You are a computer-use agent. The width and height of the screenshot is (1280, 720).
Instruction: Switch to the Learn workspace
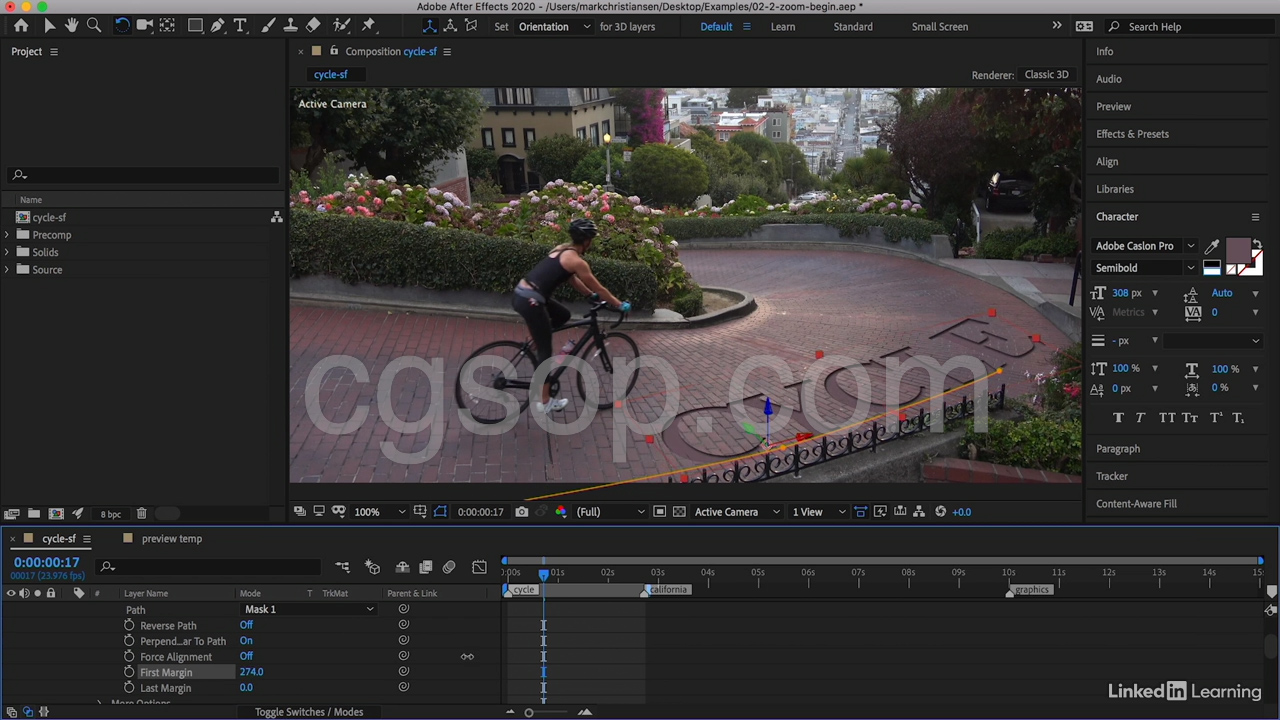(x=783, y=27)
